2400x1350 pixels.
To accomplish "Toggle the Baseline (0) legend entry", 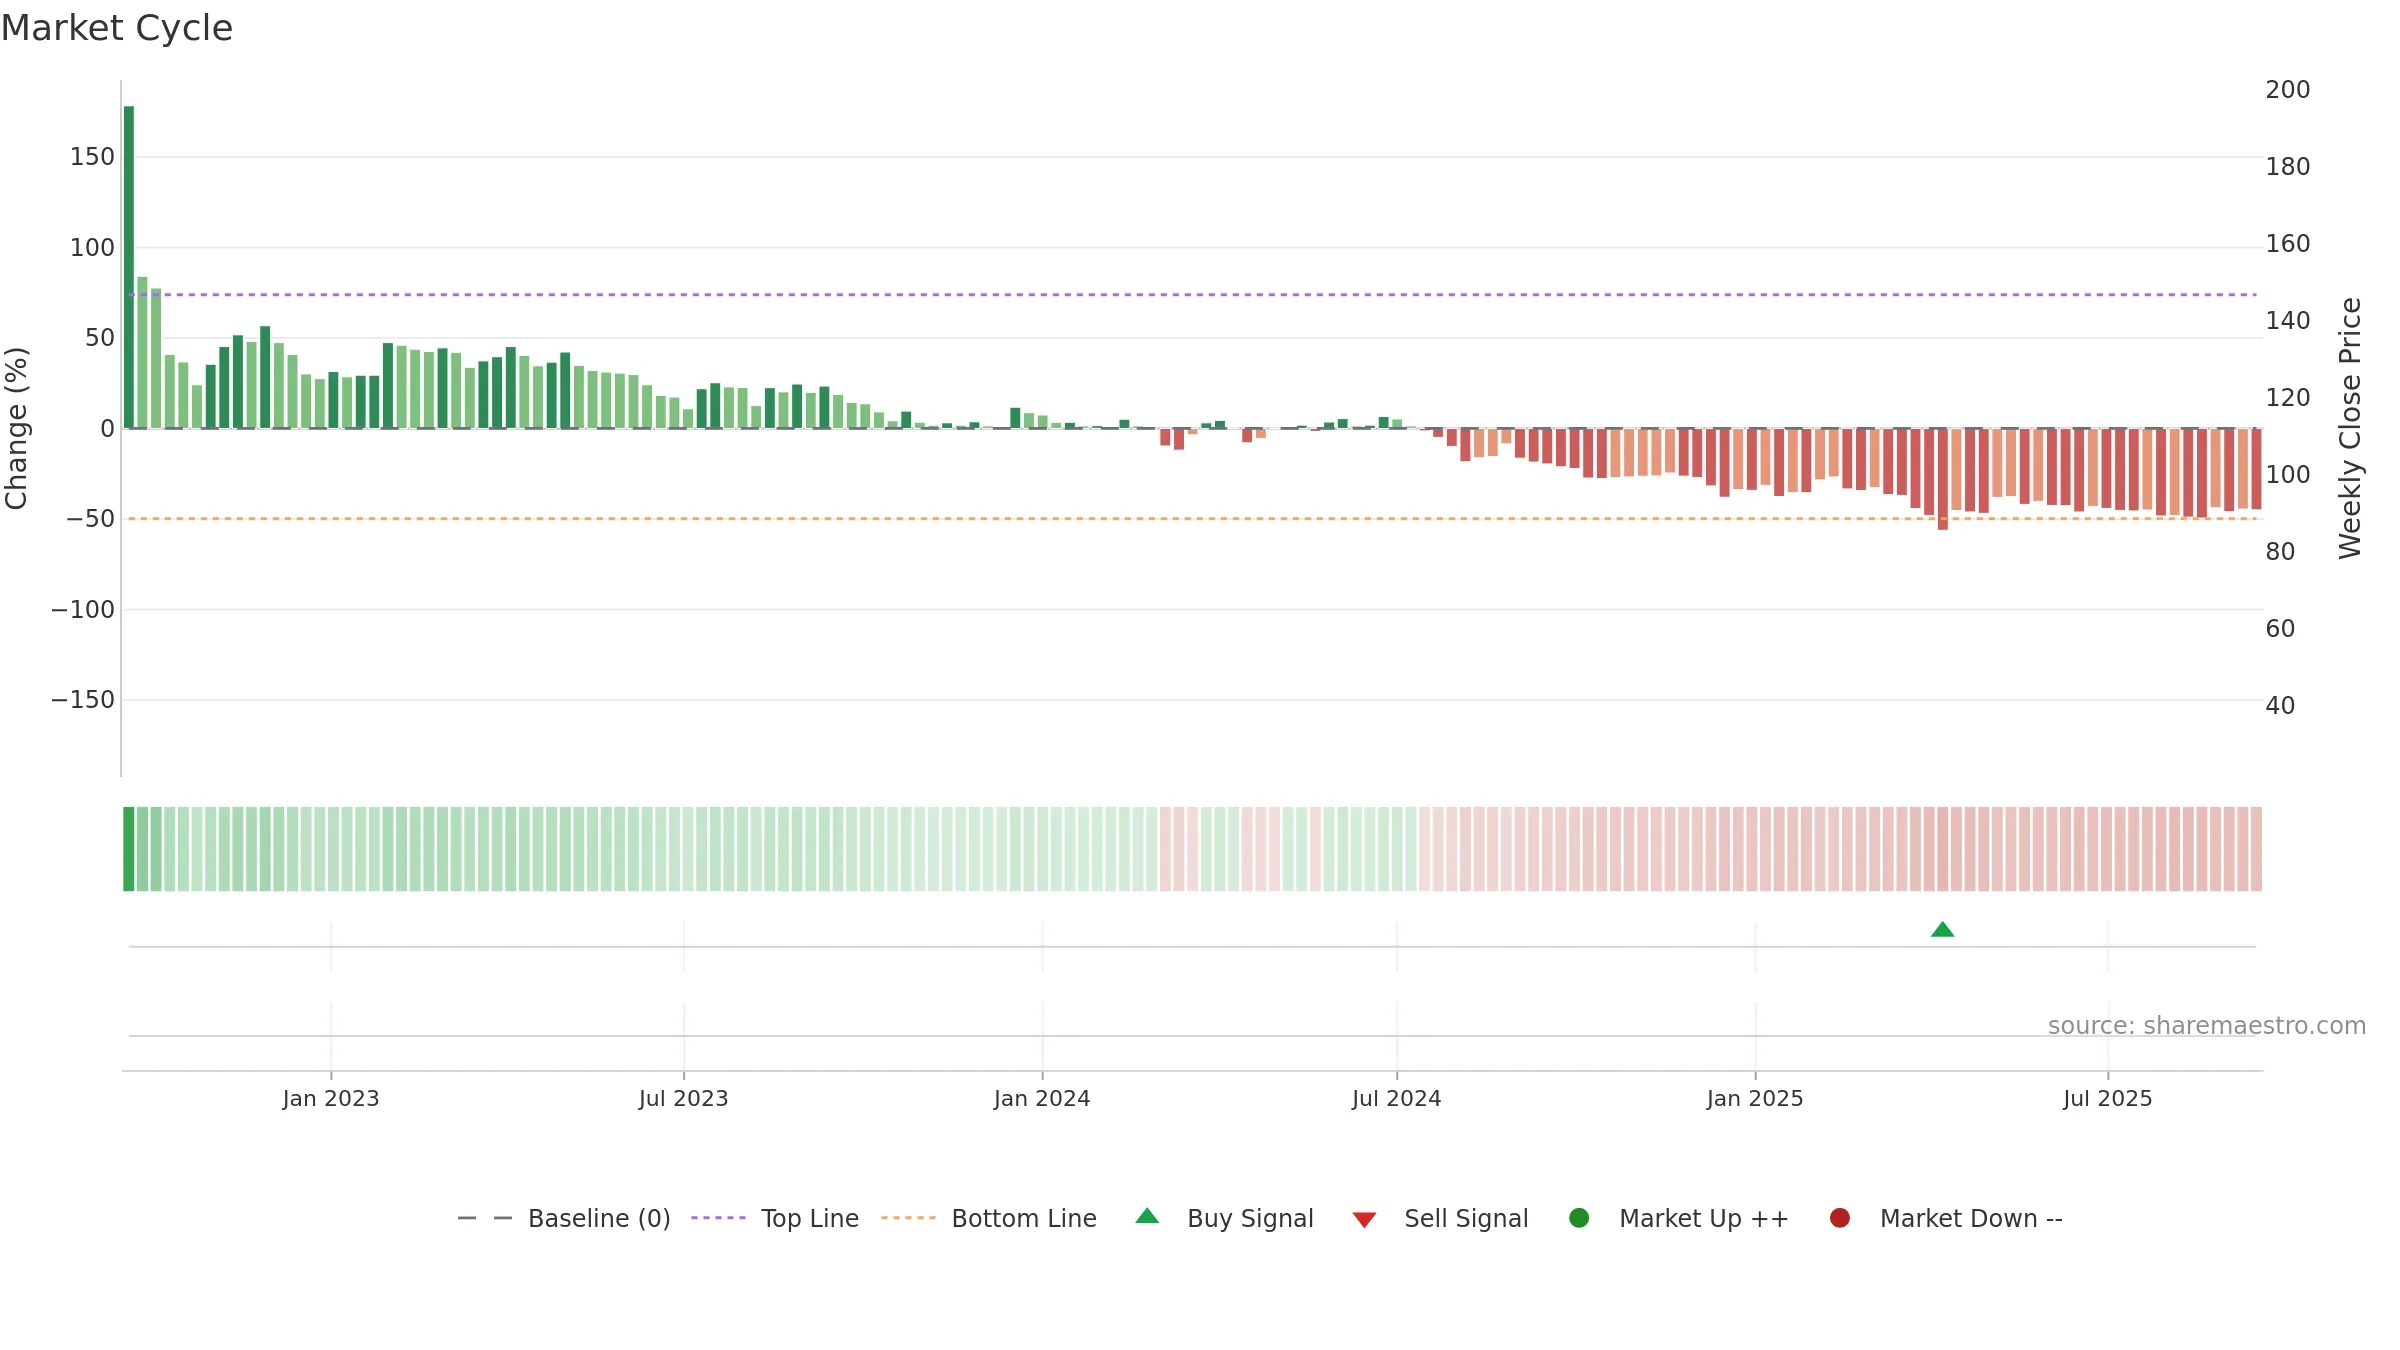I will pos(564,1218).
